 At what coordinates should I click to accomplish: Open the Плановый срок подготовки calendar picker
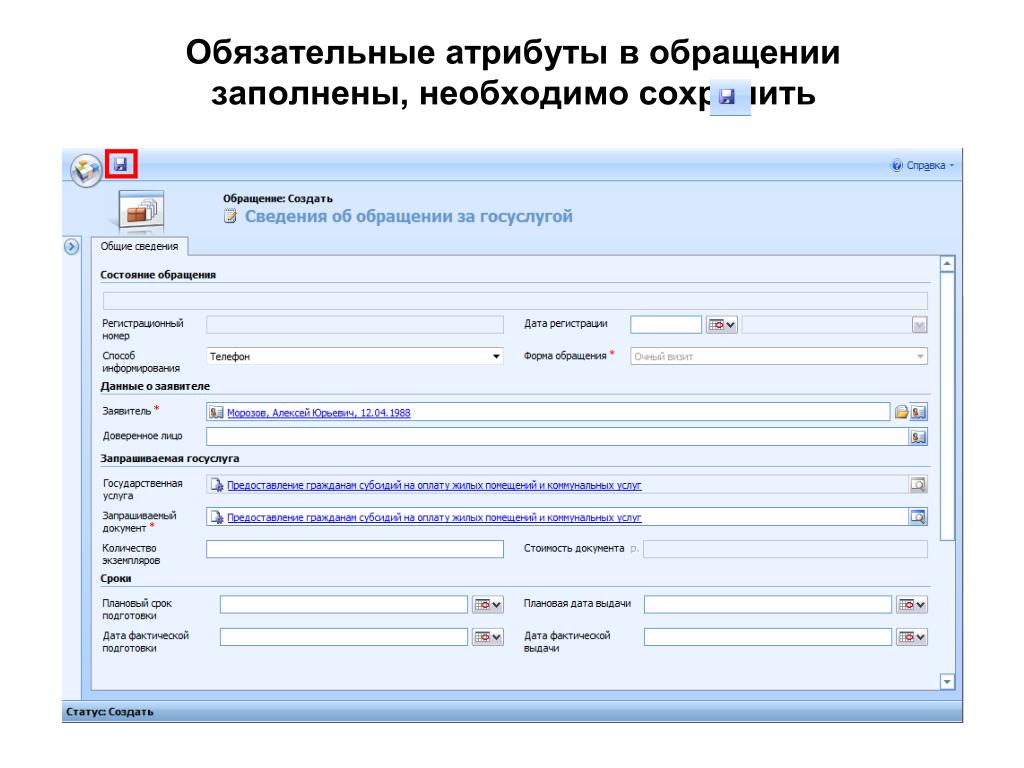click(488, 605)
